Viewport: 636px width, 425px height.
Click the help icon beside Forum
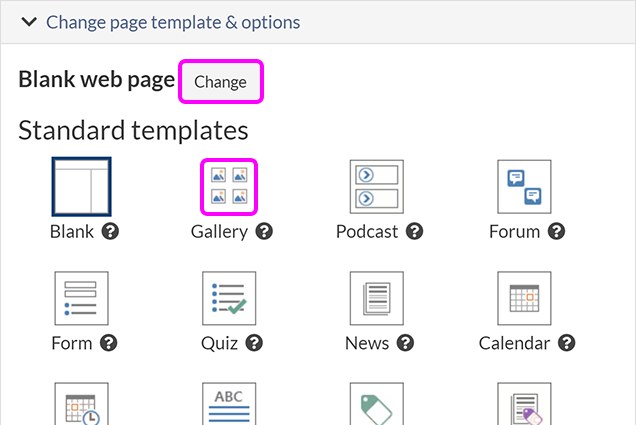557,232
